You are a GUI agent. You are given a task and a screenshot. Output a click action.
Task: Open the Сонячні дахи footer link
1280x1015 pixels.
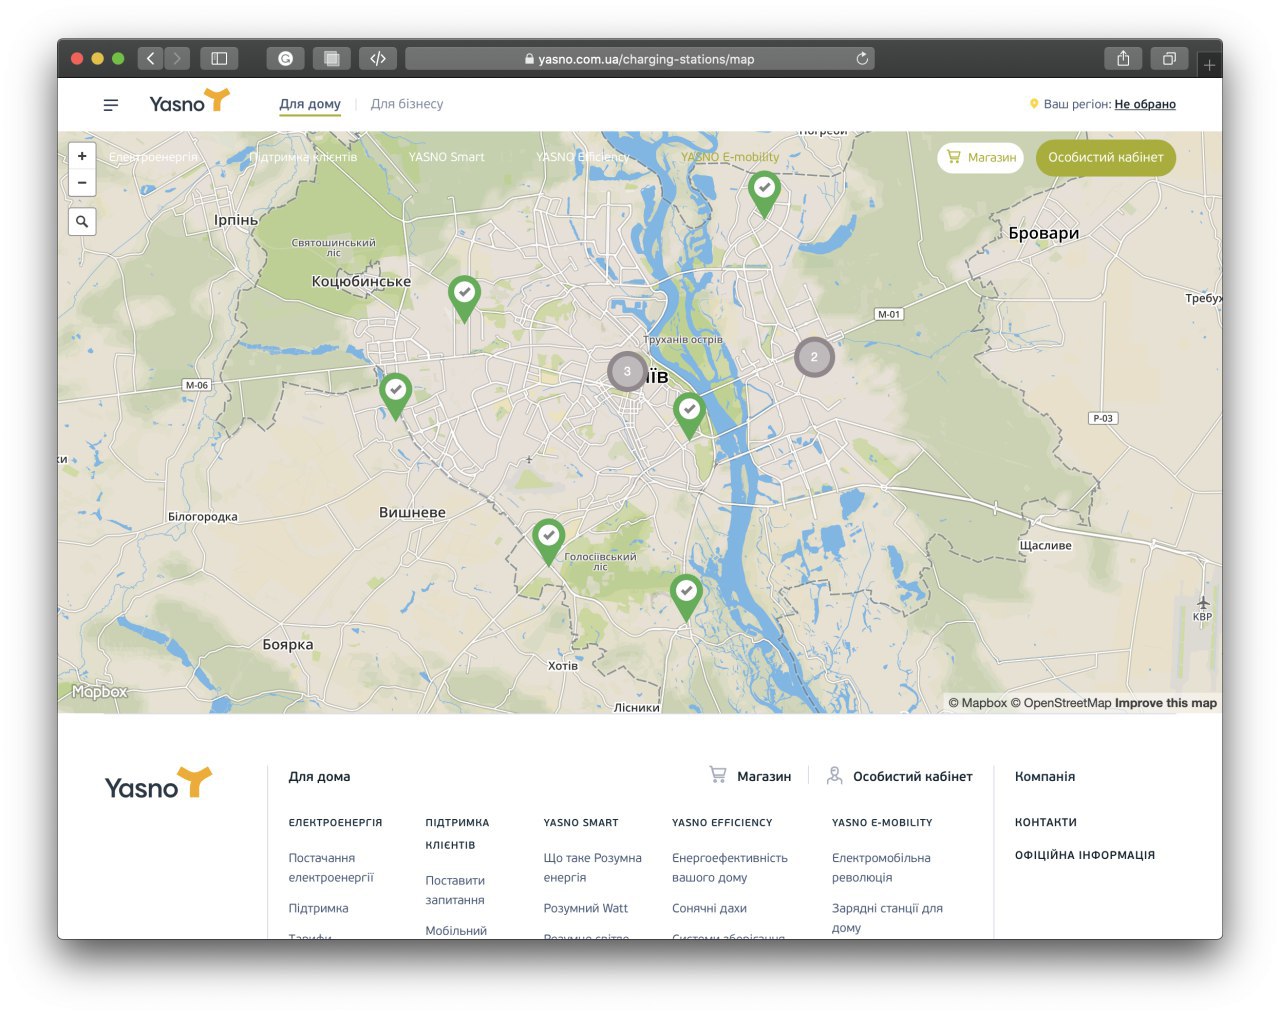(x=709, y=908)
